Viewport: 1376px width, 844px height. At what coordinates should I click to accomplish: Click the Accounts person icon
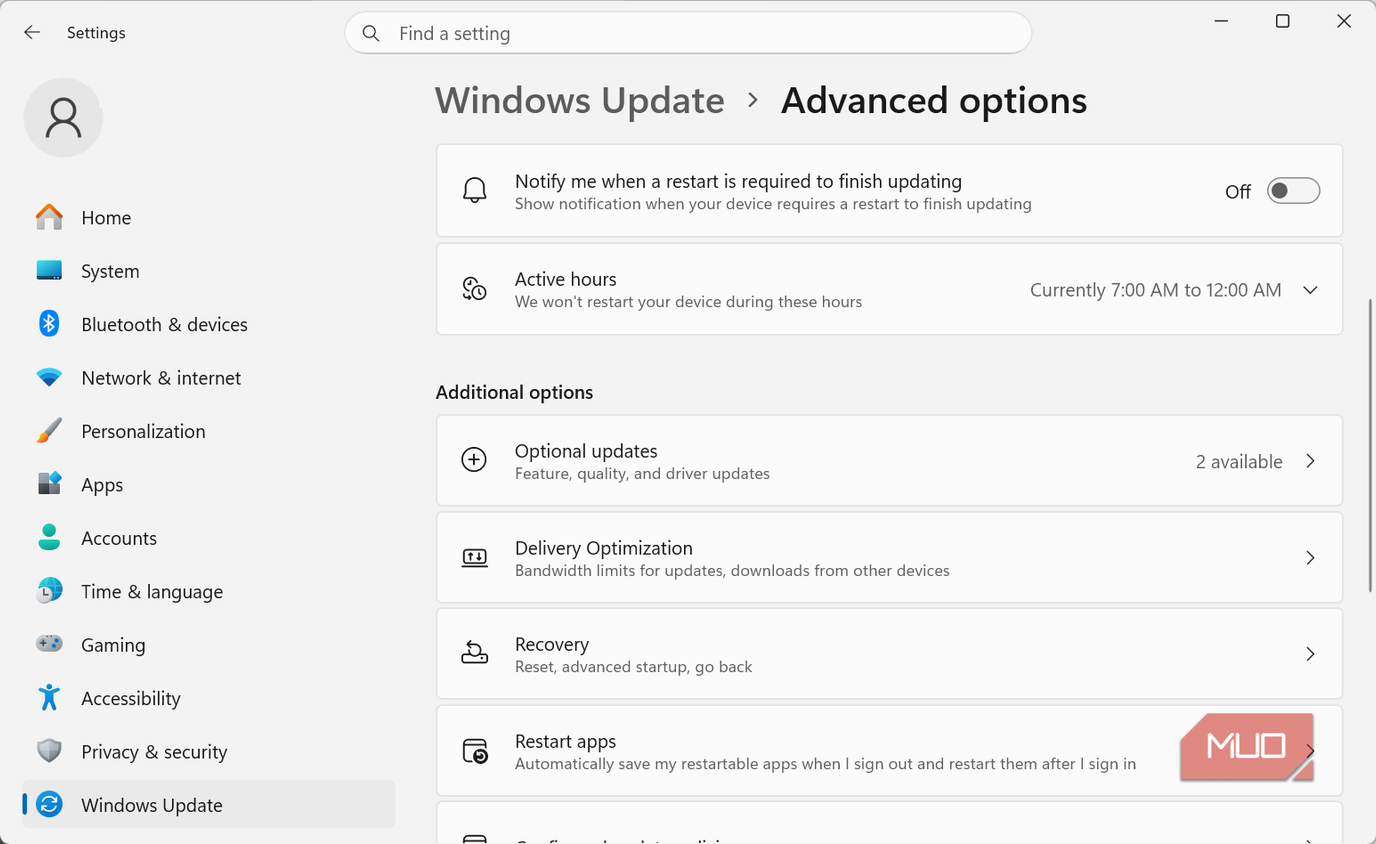[x=49, y=538]
